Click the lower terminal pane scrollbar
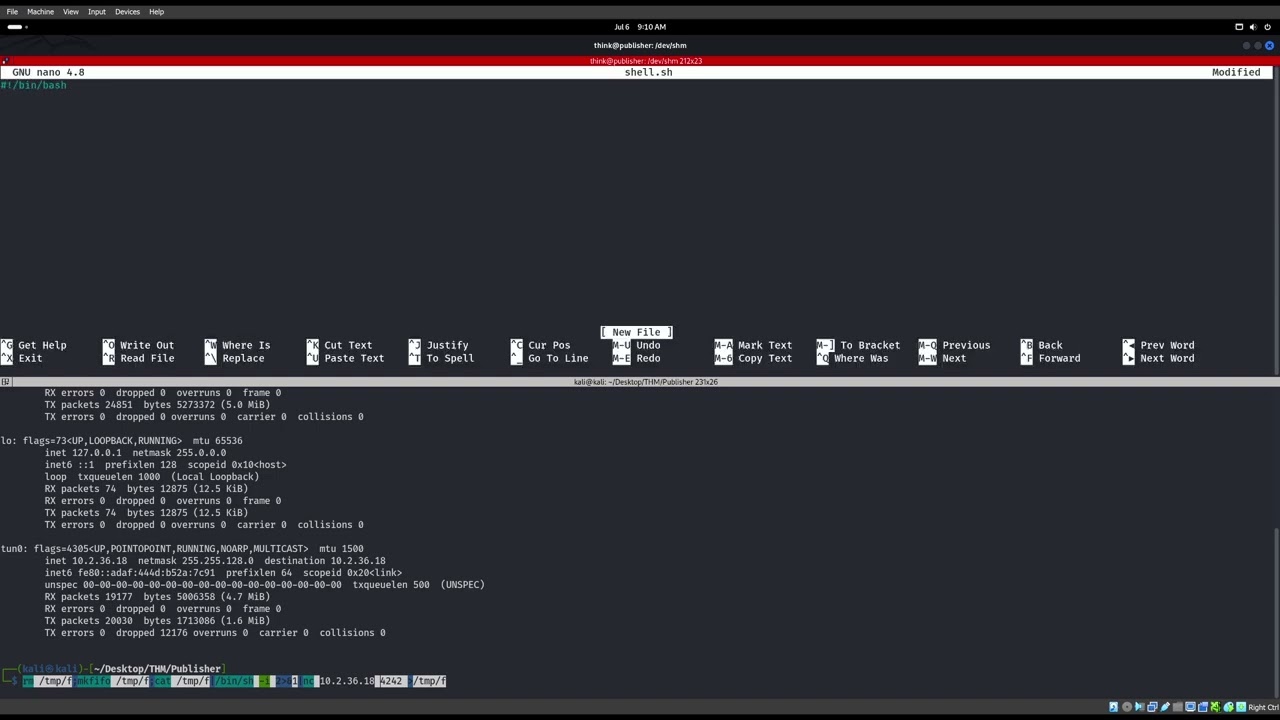Screen dimensions: 1280x720 (1276, 612)
